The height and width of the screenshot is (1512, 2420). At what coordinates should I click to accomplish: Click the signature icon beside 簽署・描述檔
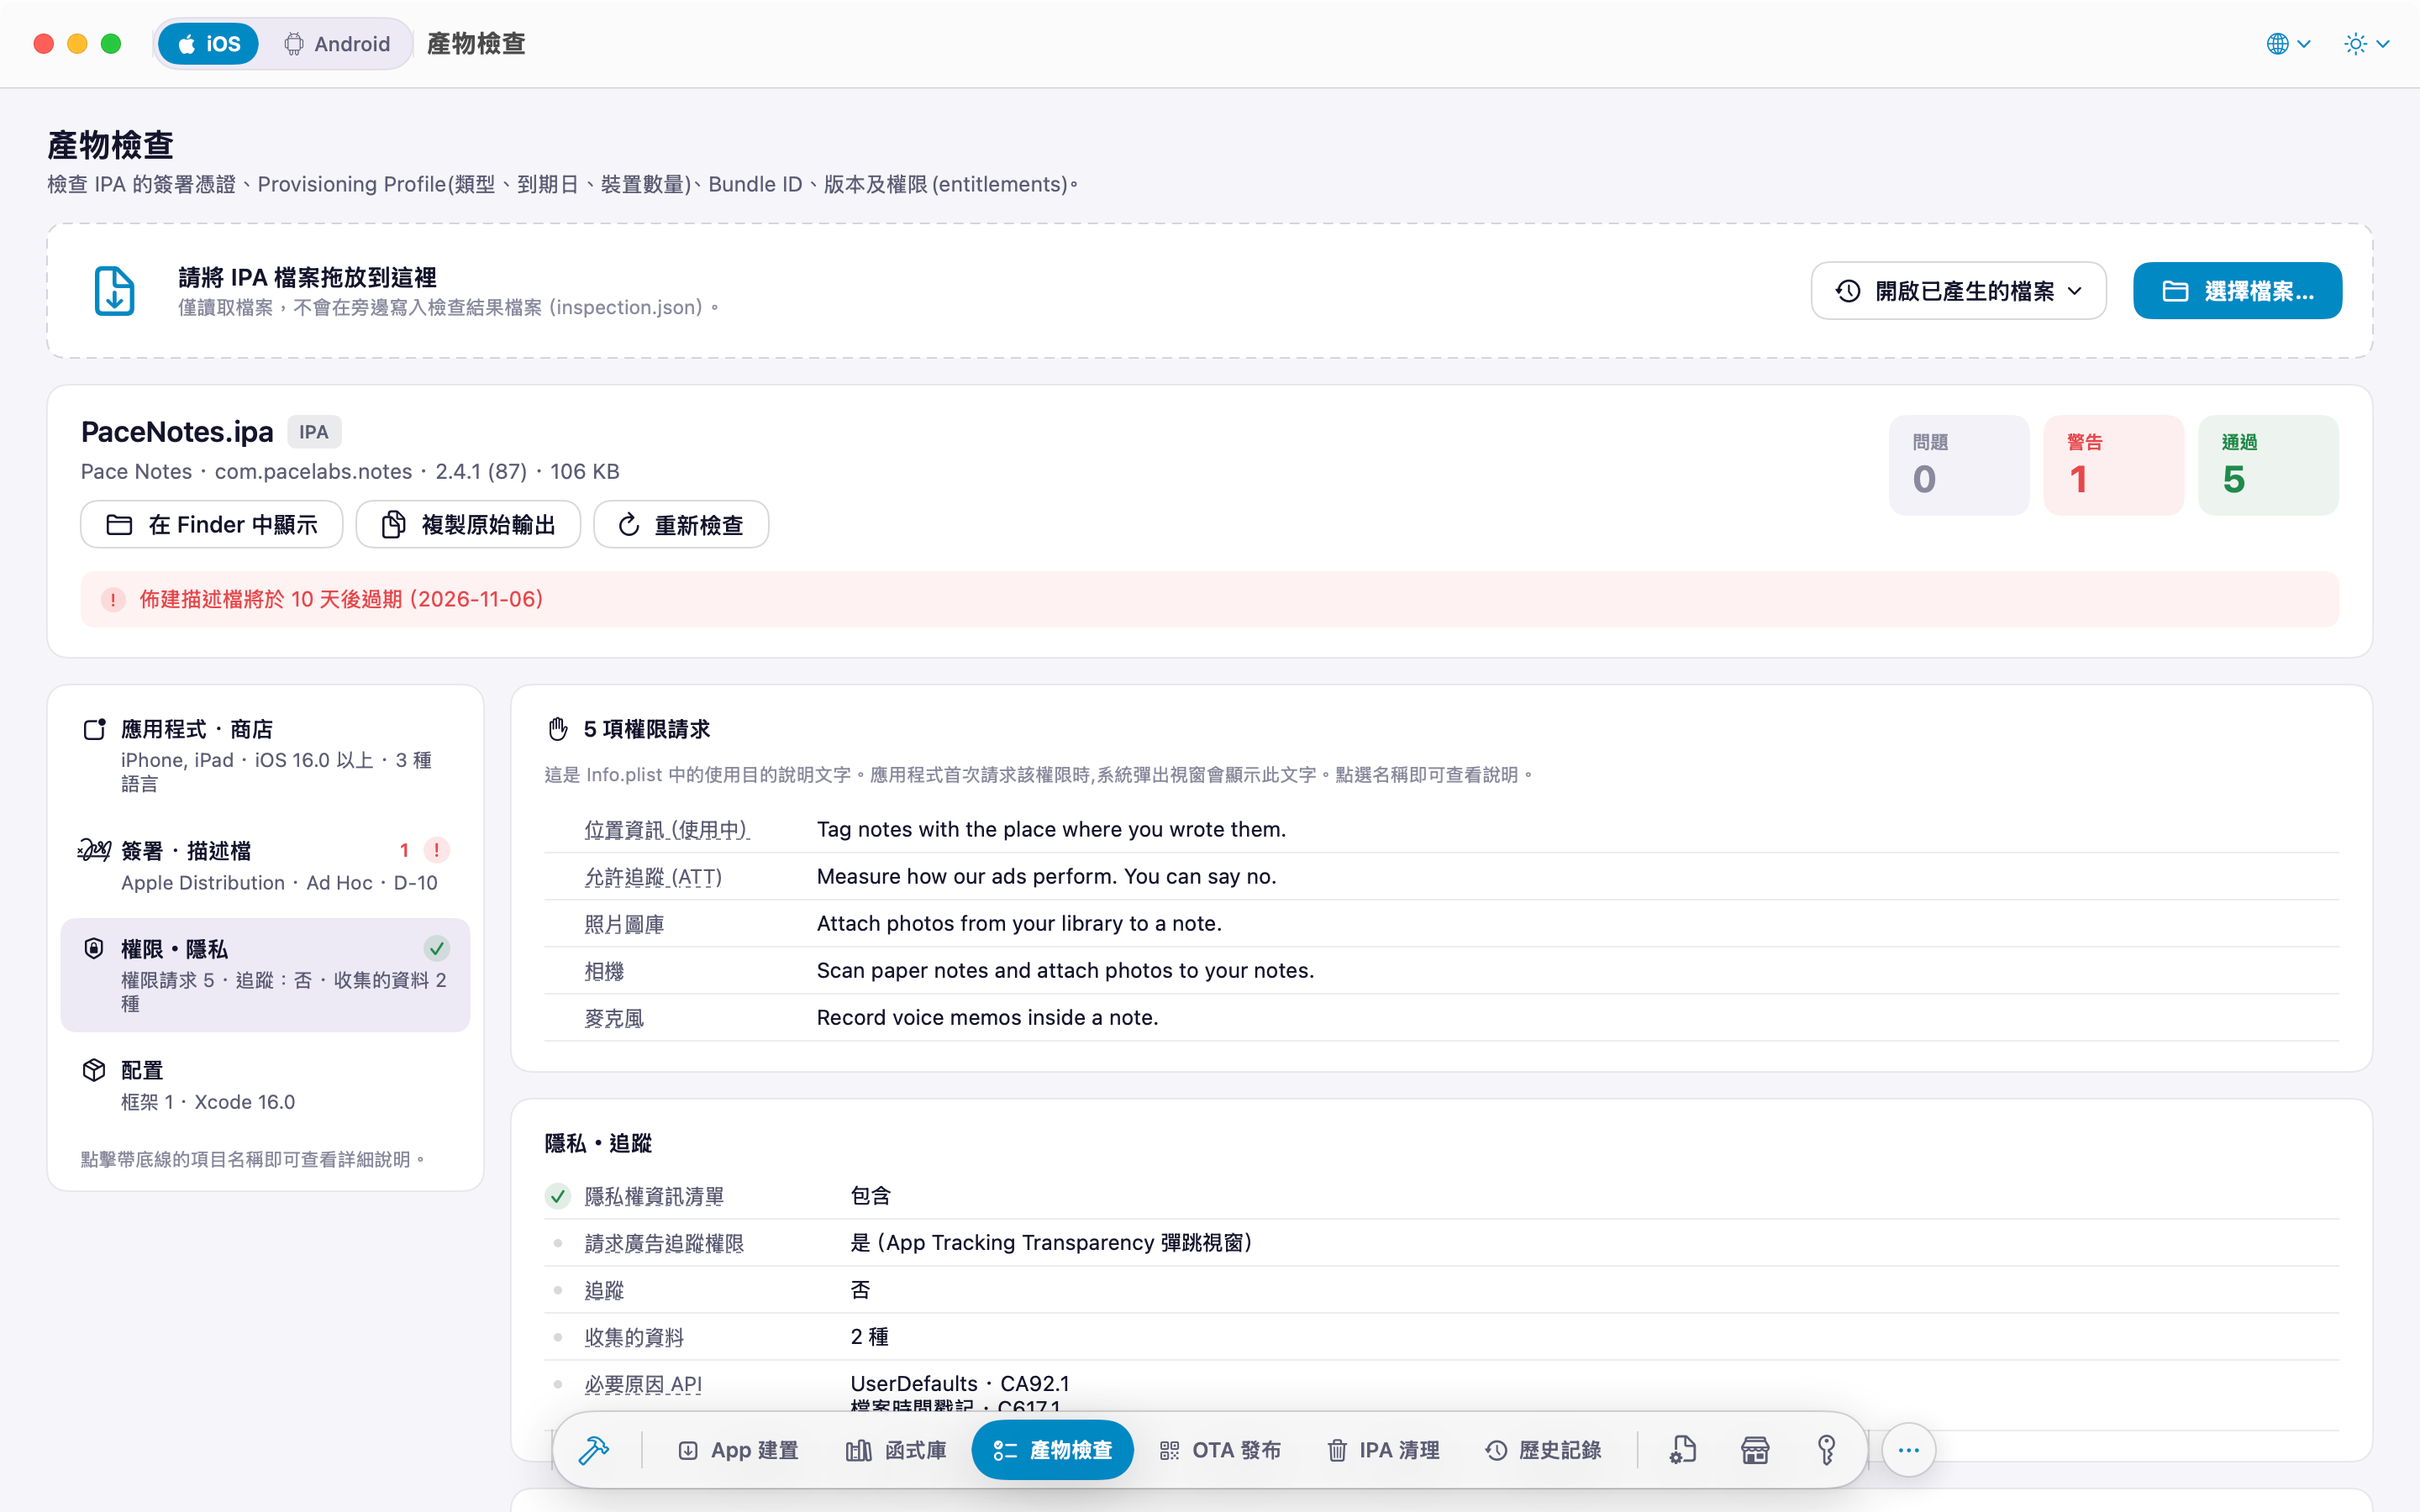pos(94,850)
